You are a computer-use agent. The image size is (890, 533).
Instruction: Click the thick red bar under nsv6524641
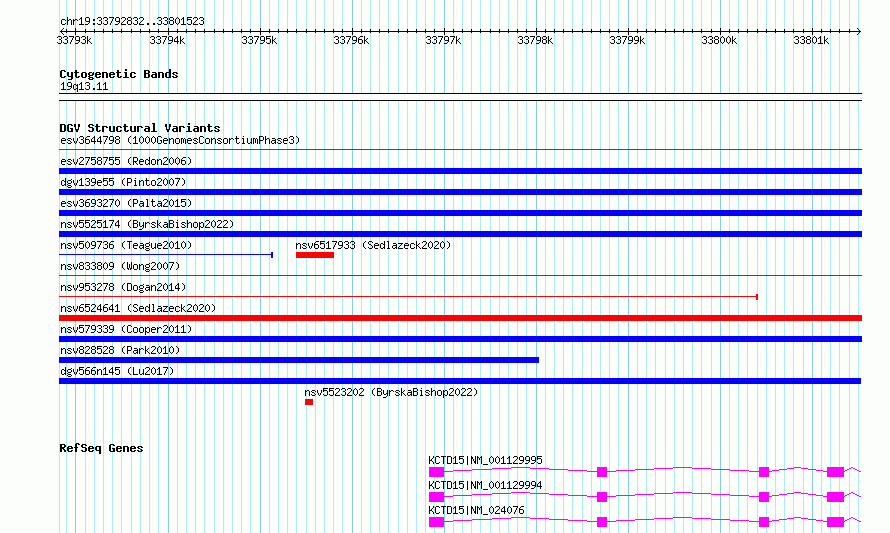pyautogui.click(x=460, y=318)
